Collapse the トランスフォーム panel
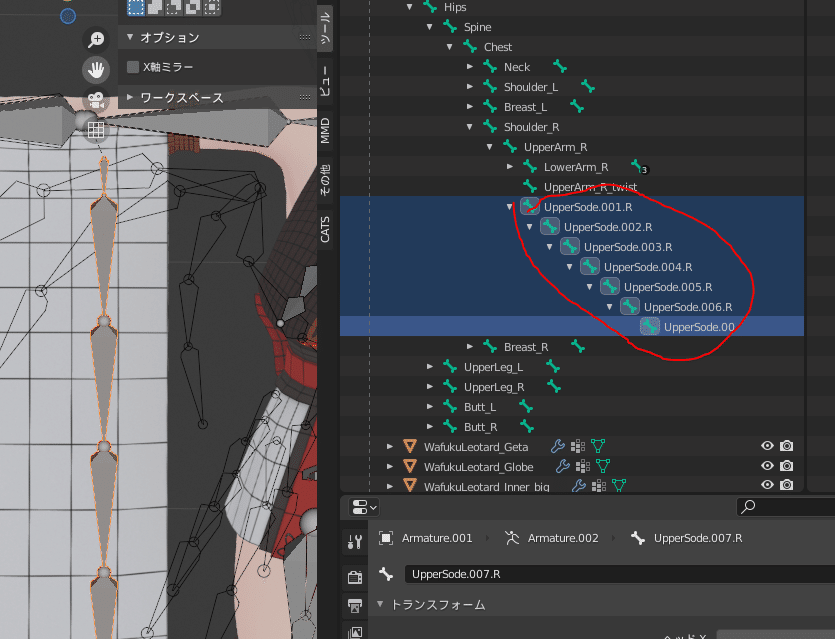 point(380,604)
